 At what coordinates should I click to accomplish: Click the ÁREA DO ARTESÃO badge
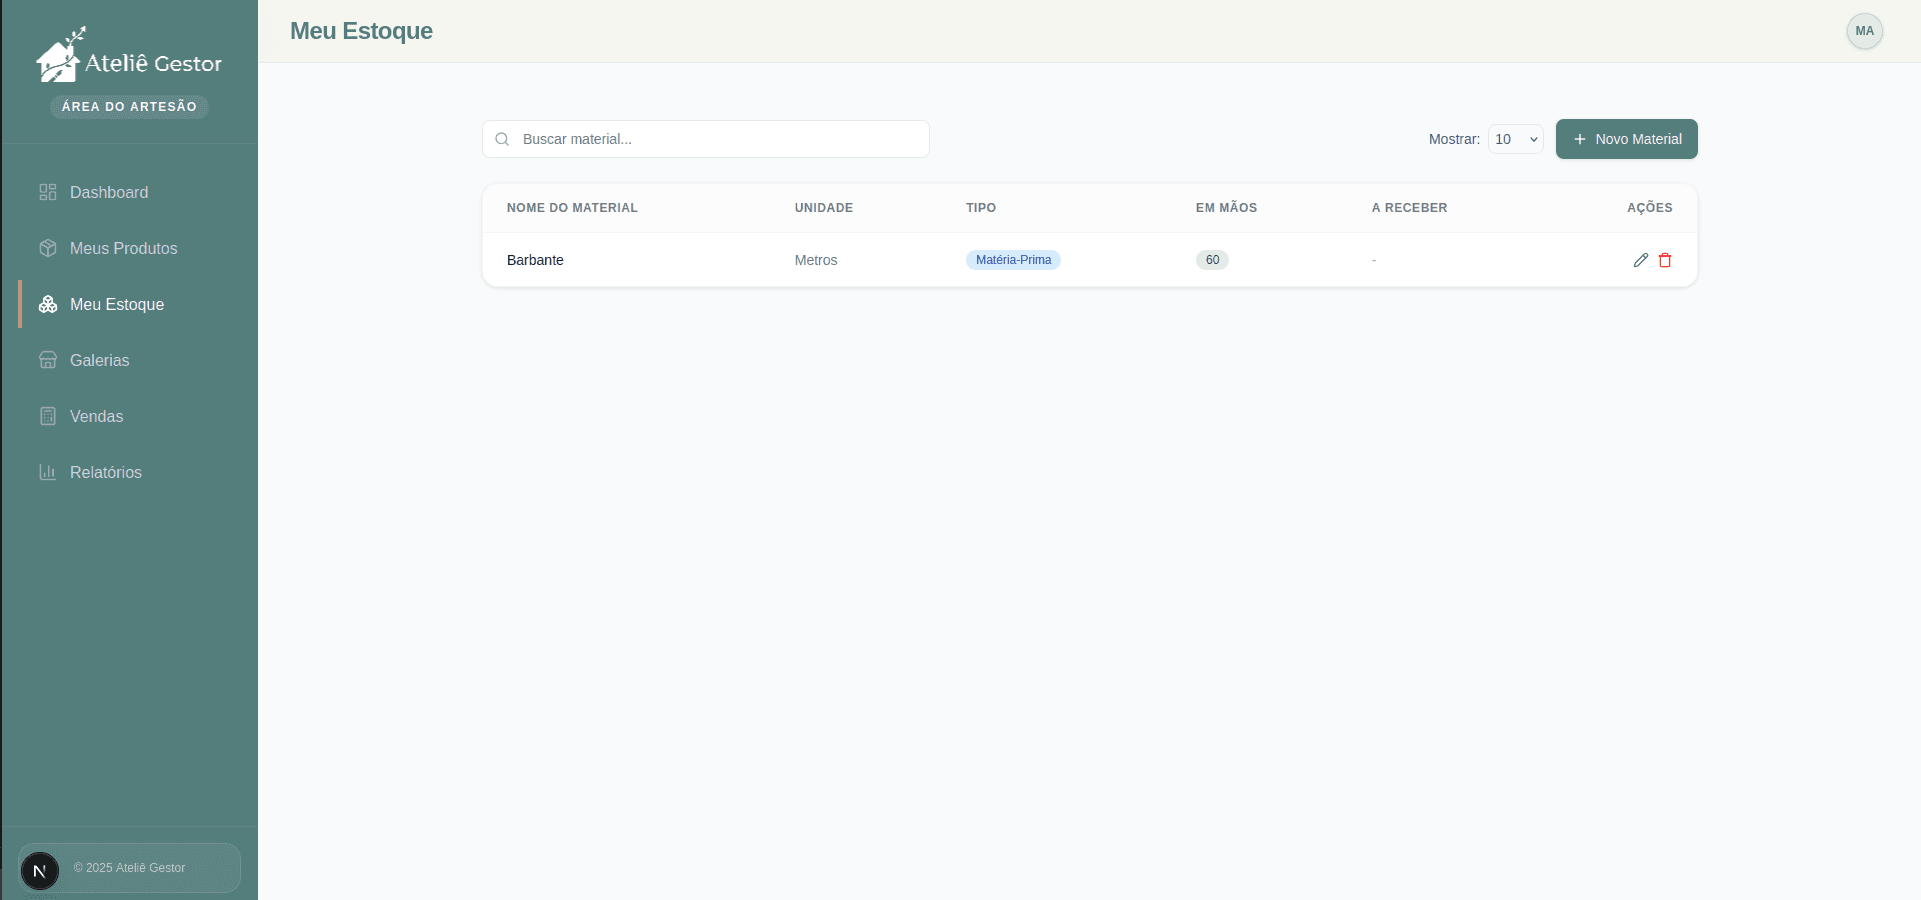[129, 106]
